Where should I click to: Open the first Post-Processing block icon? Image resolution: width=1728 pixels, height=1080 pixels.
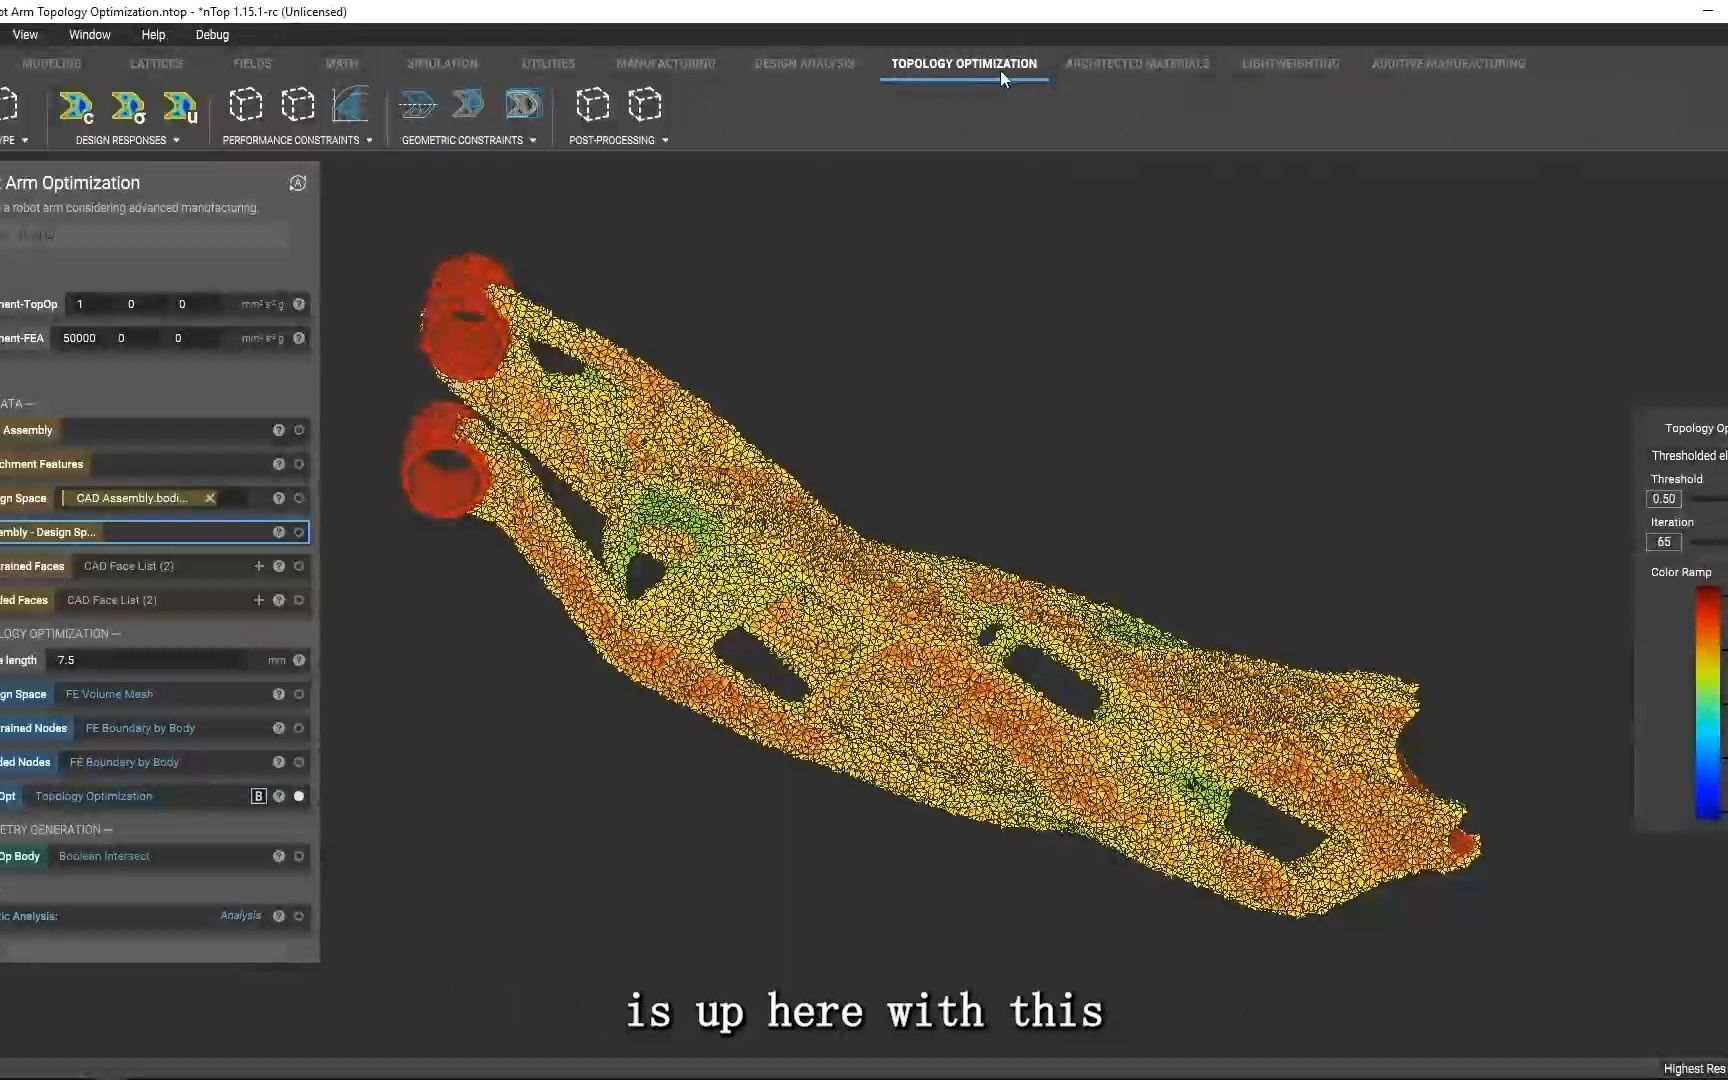(x=593, y=104)
